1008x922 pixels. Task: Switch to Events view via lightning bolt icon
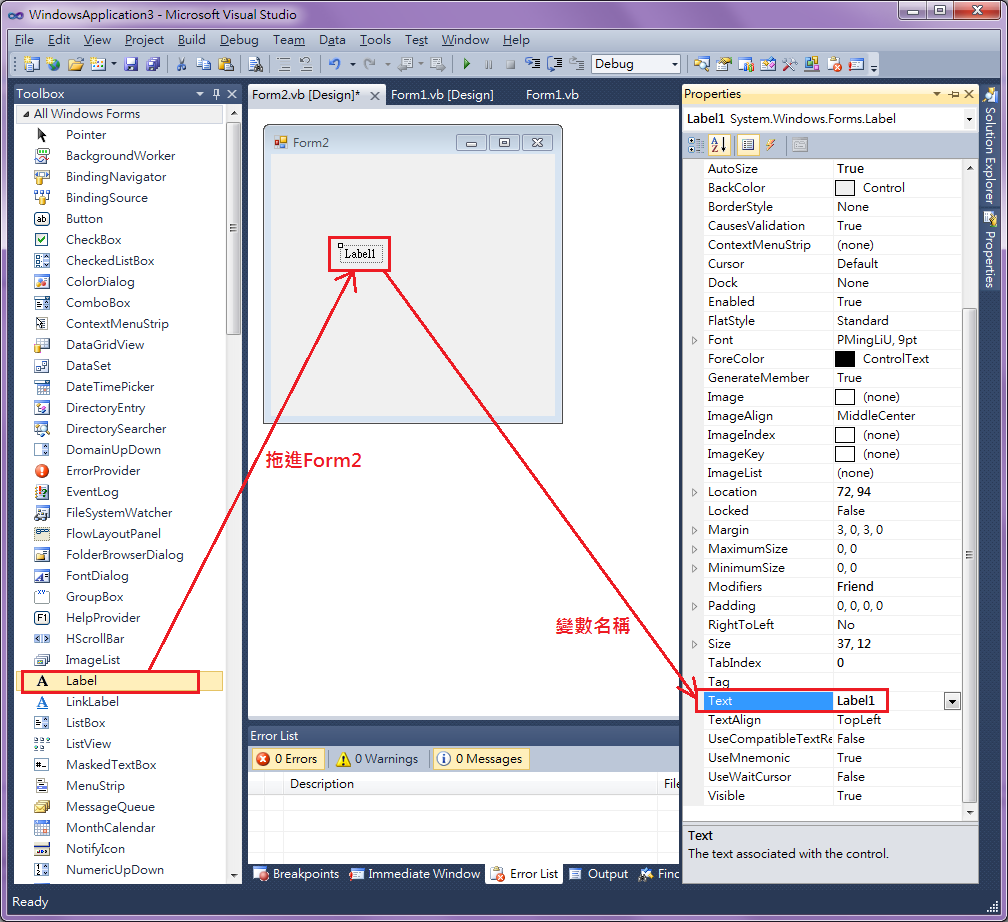(x=771, y=144)
